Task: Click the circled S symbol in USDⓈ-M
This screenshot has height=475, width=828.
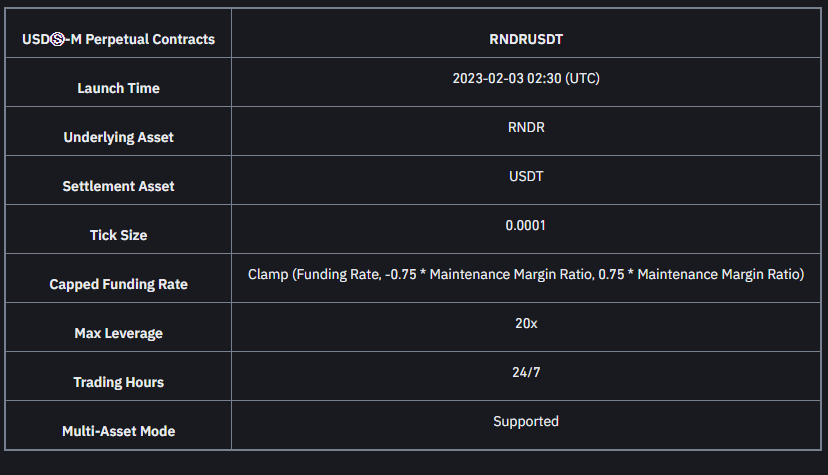Action: [x=59, y=40]
